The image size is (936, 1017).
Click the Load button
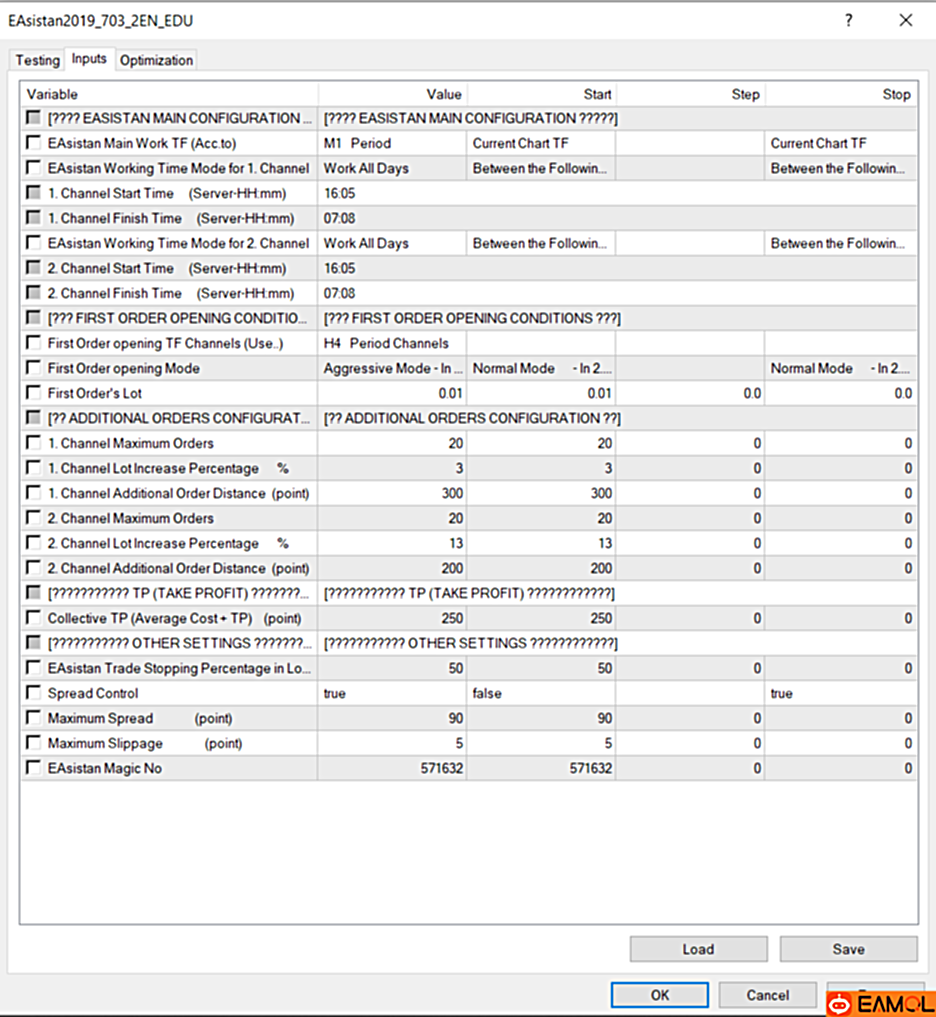[697, 949]
